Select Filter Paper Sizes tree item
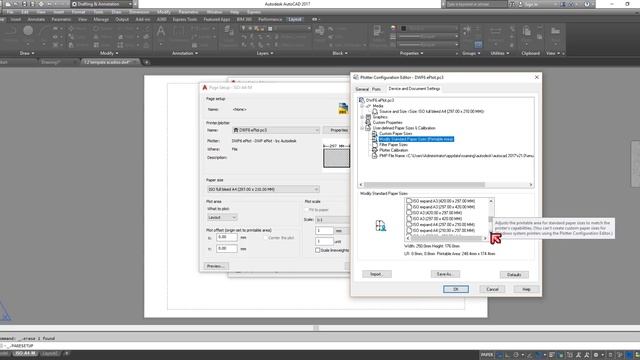The width and height of the screenshot is (640, 360). click(393, 144)
